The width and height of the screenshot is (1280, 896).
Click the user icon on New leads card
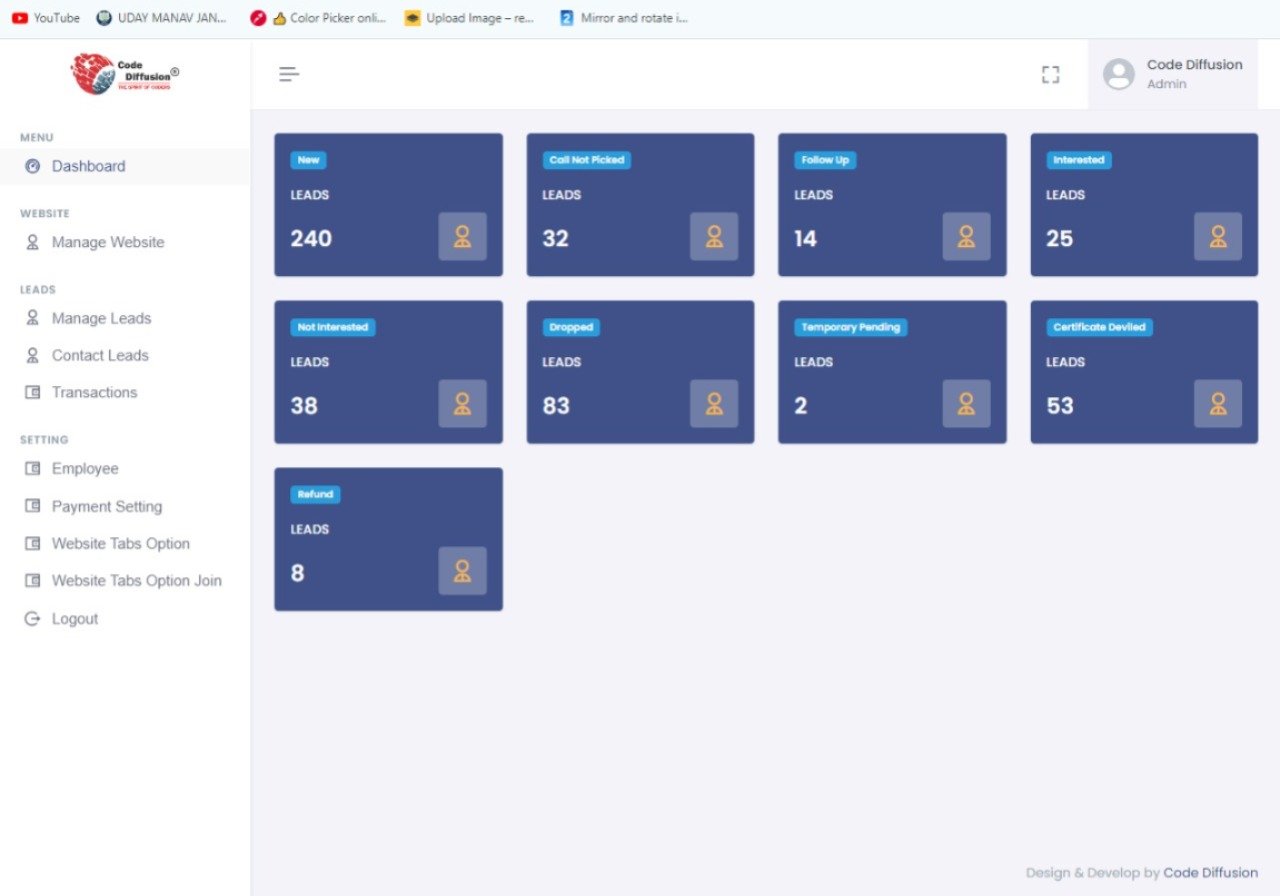[462, 237]
